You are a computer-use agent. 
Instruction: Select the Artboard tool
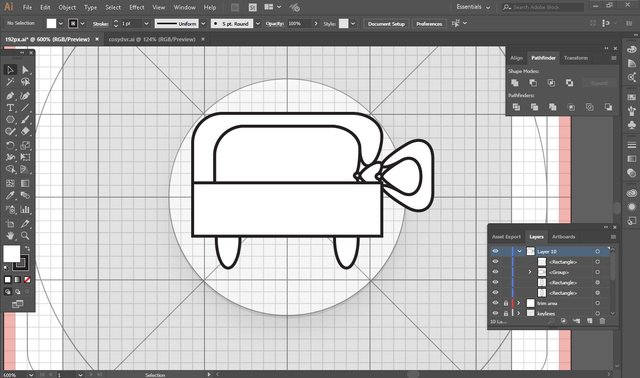pos(10,224)
